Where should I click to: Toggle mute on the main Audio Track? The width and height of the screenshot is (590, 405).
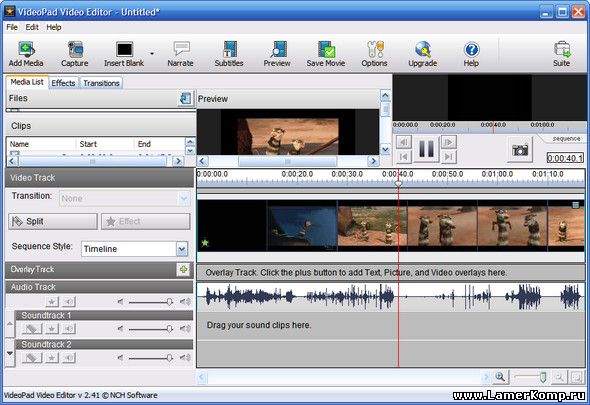[69, 301]
